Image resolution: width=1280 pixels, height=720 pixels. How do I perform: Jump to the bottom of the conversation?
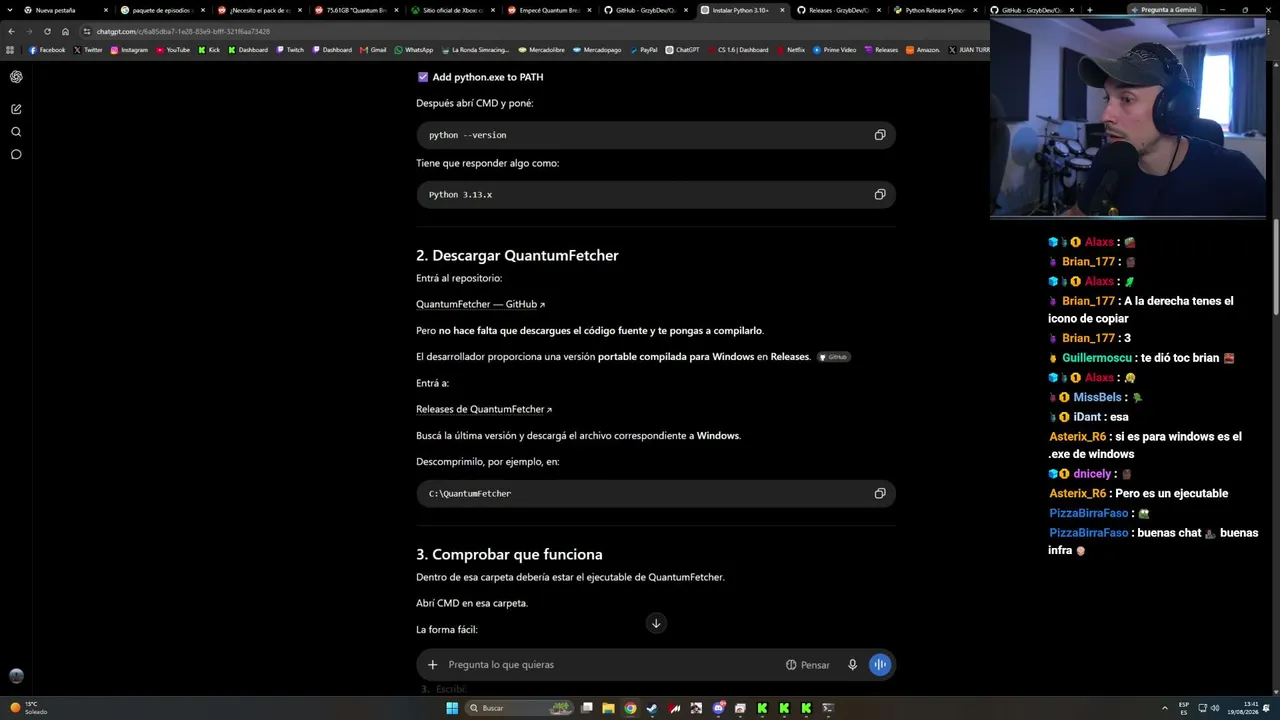coord(656,623)
